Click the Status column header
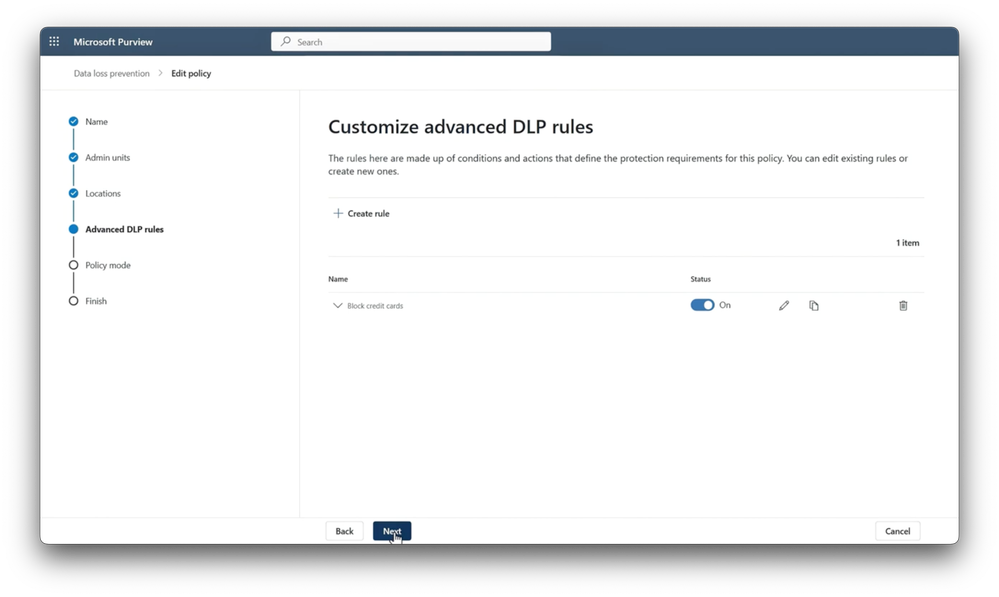This screenshot has width=999, height=597. [700, 279]
